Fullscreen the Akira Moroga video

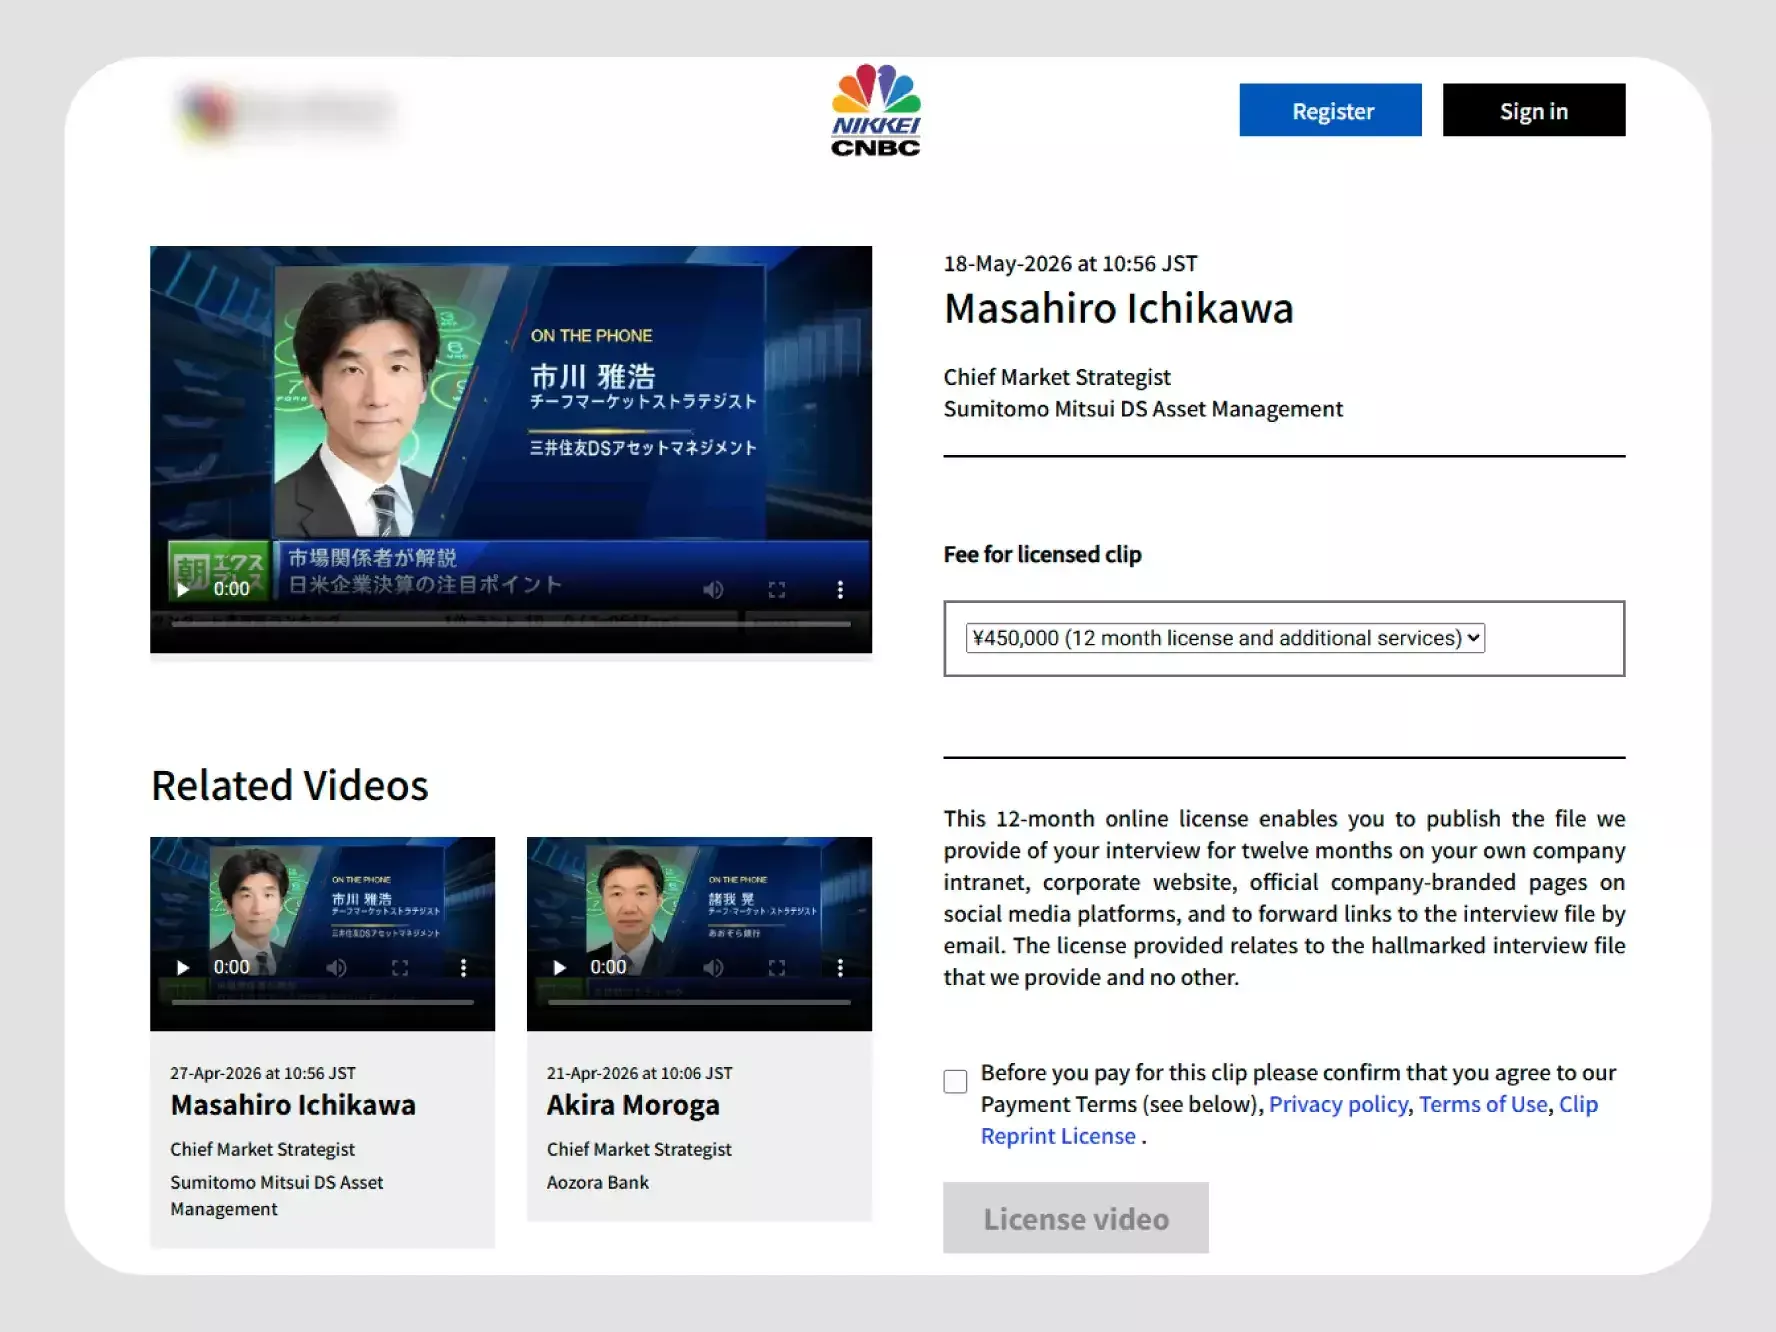[x=777, y=968]
